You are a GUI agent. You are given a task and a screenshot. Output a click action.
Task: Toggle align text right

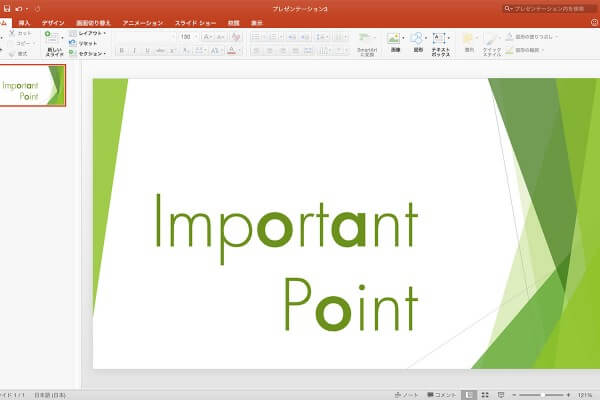click(x=282, y=51)
